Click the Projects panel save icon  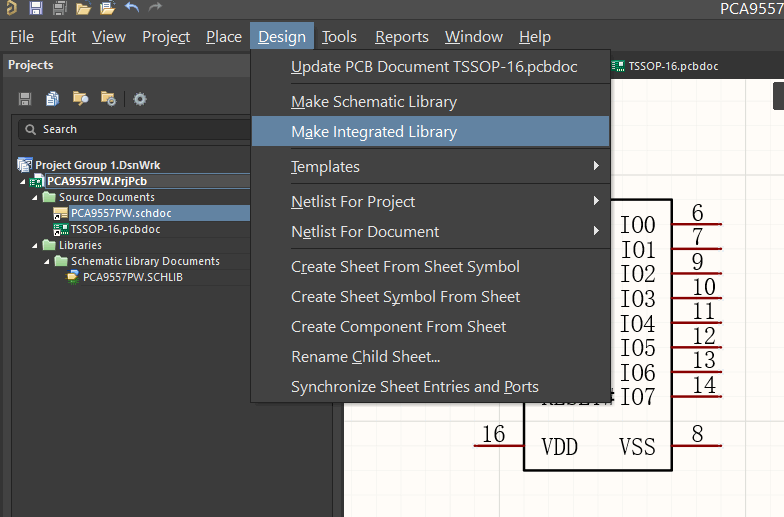pos(25,99)
